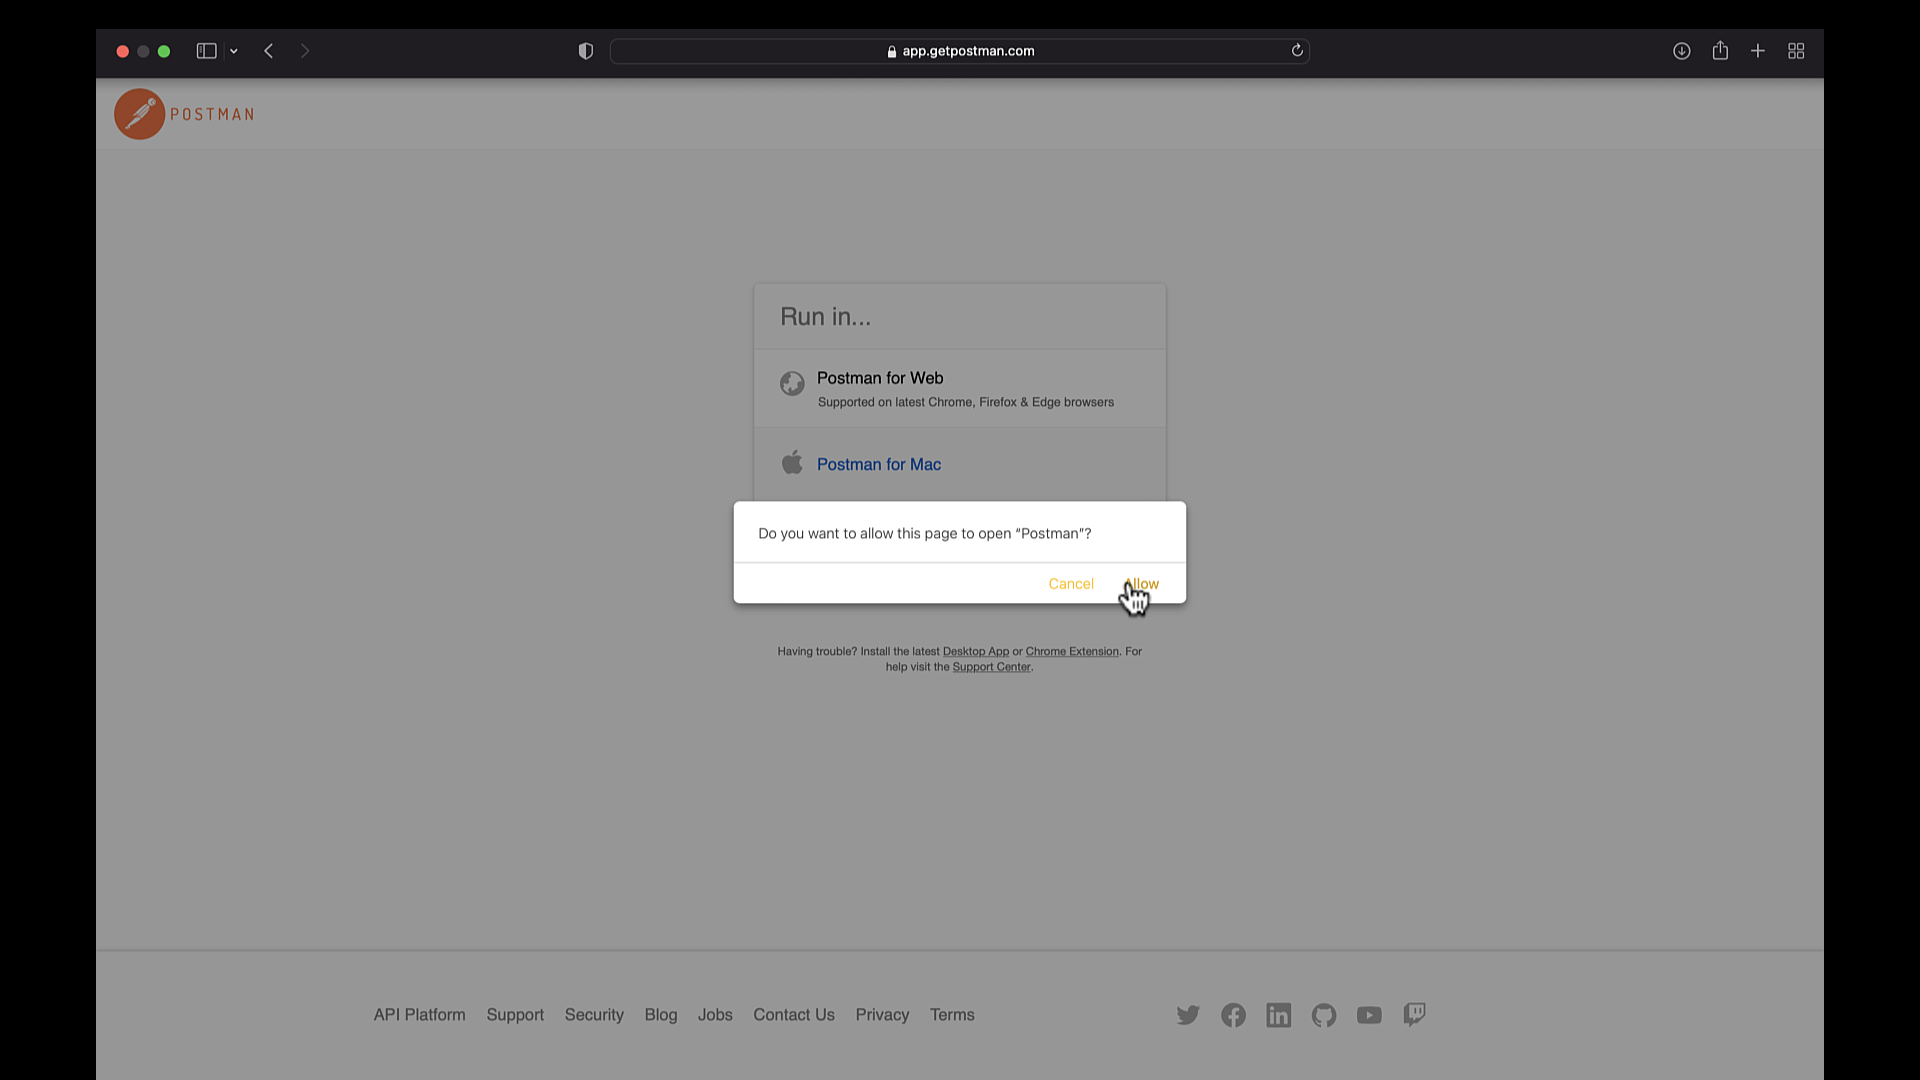Click the Share icon in Safari toolbar
Viewport: 1920px width, 1080px height.
coord(1720,51)
